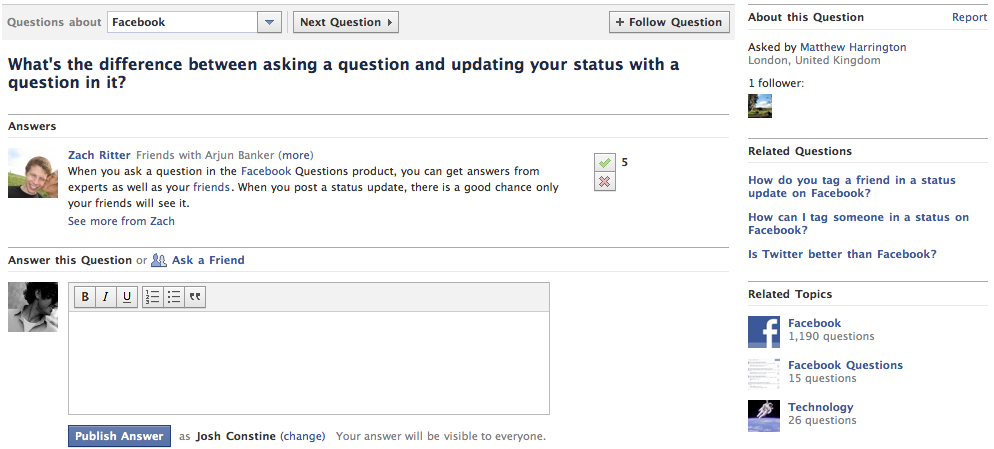Open the Technology topic thumbnail

[764, 415]
